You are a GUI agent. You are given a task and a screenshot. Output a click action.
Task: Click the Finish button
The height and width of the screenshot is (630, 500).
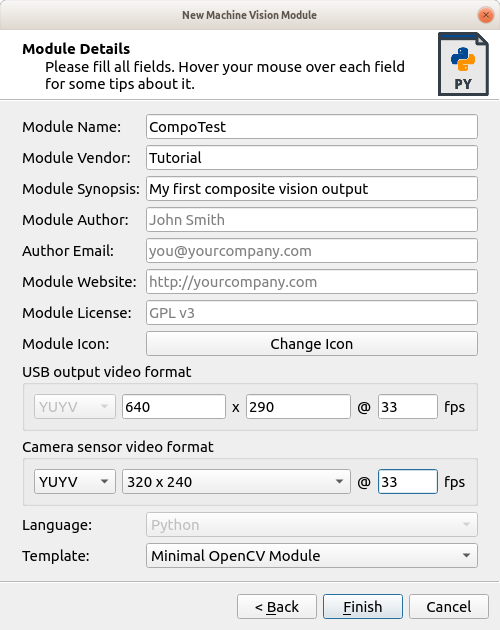[363, 607]
